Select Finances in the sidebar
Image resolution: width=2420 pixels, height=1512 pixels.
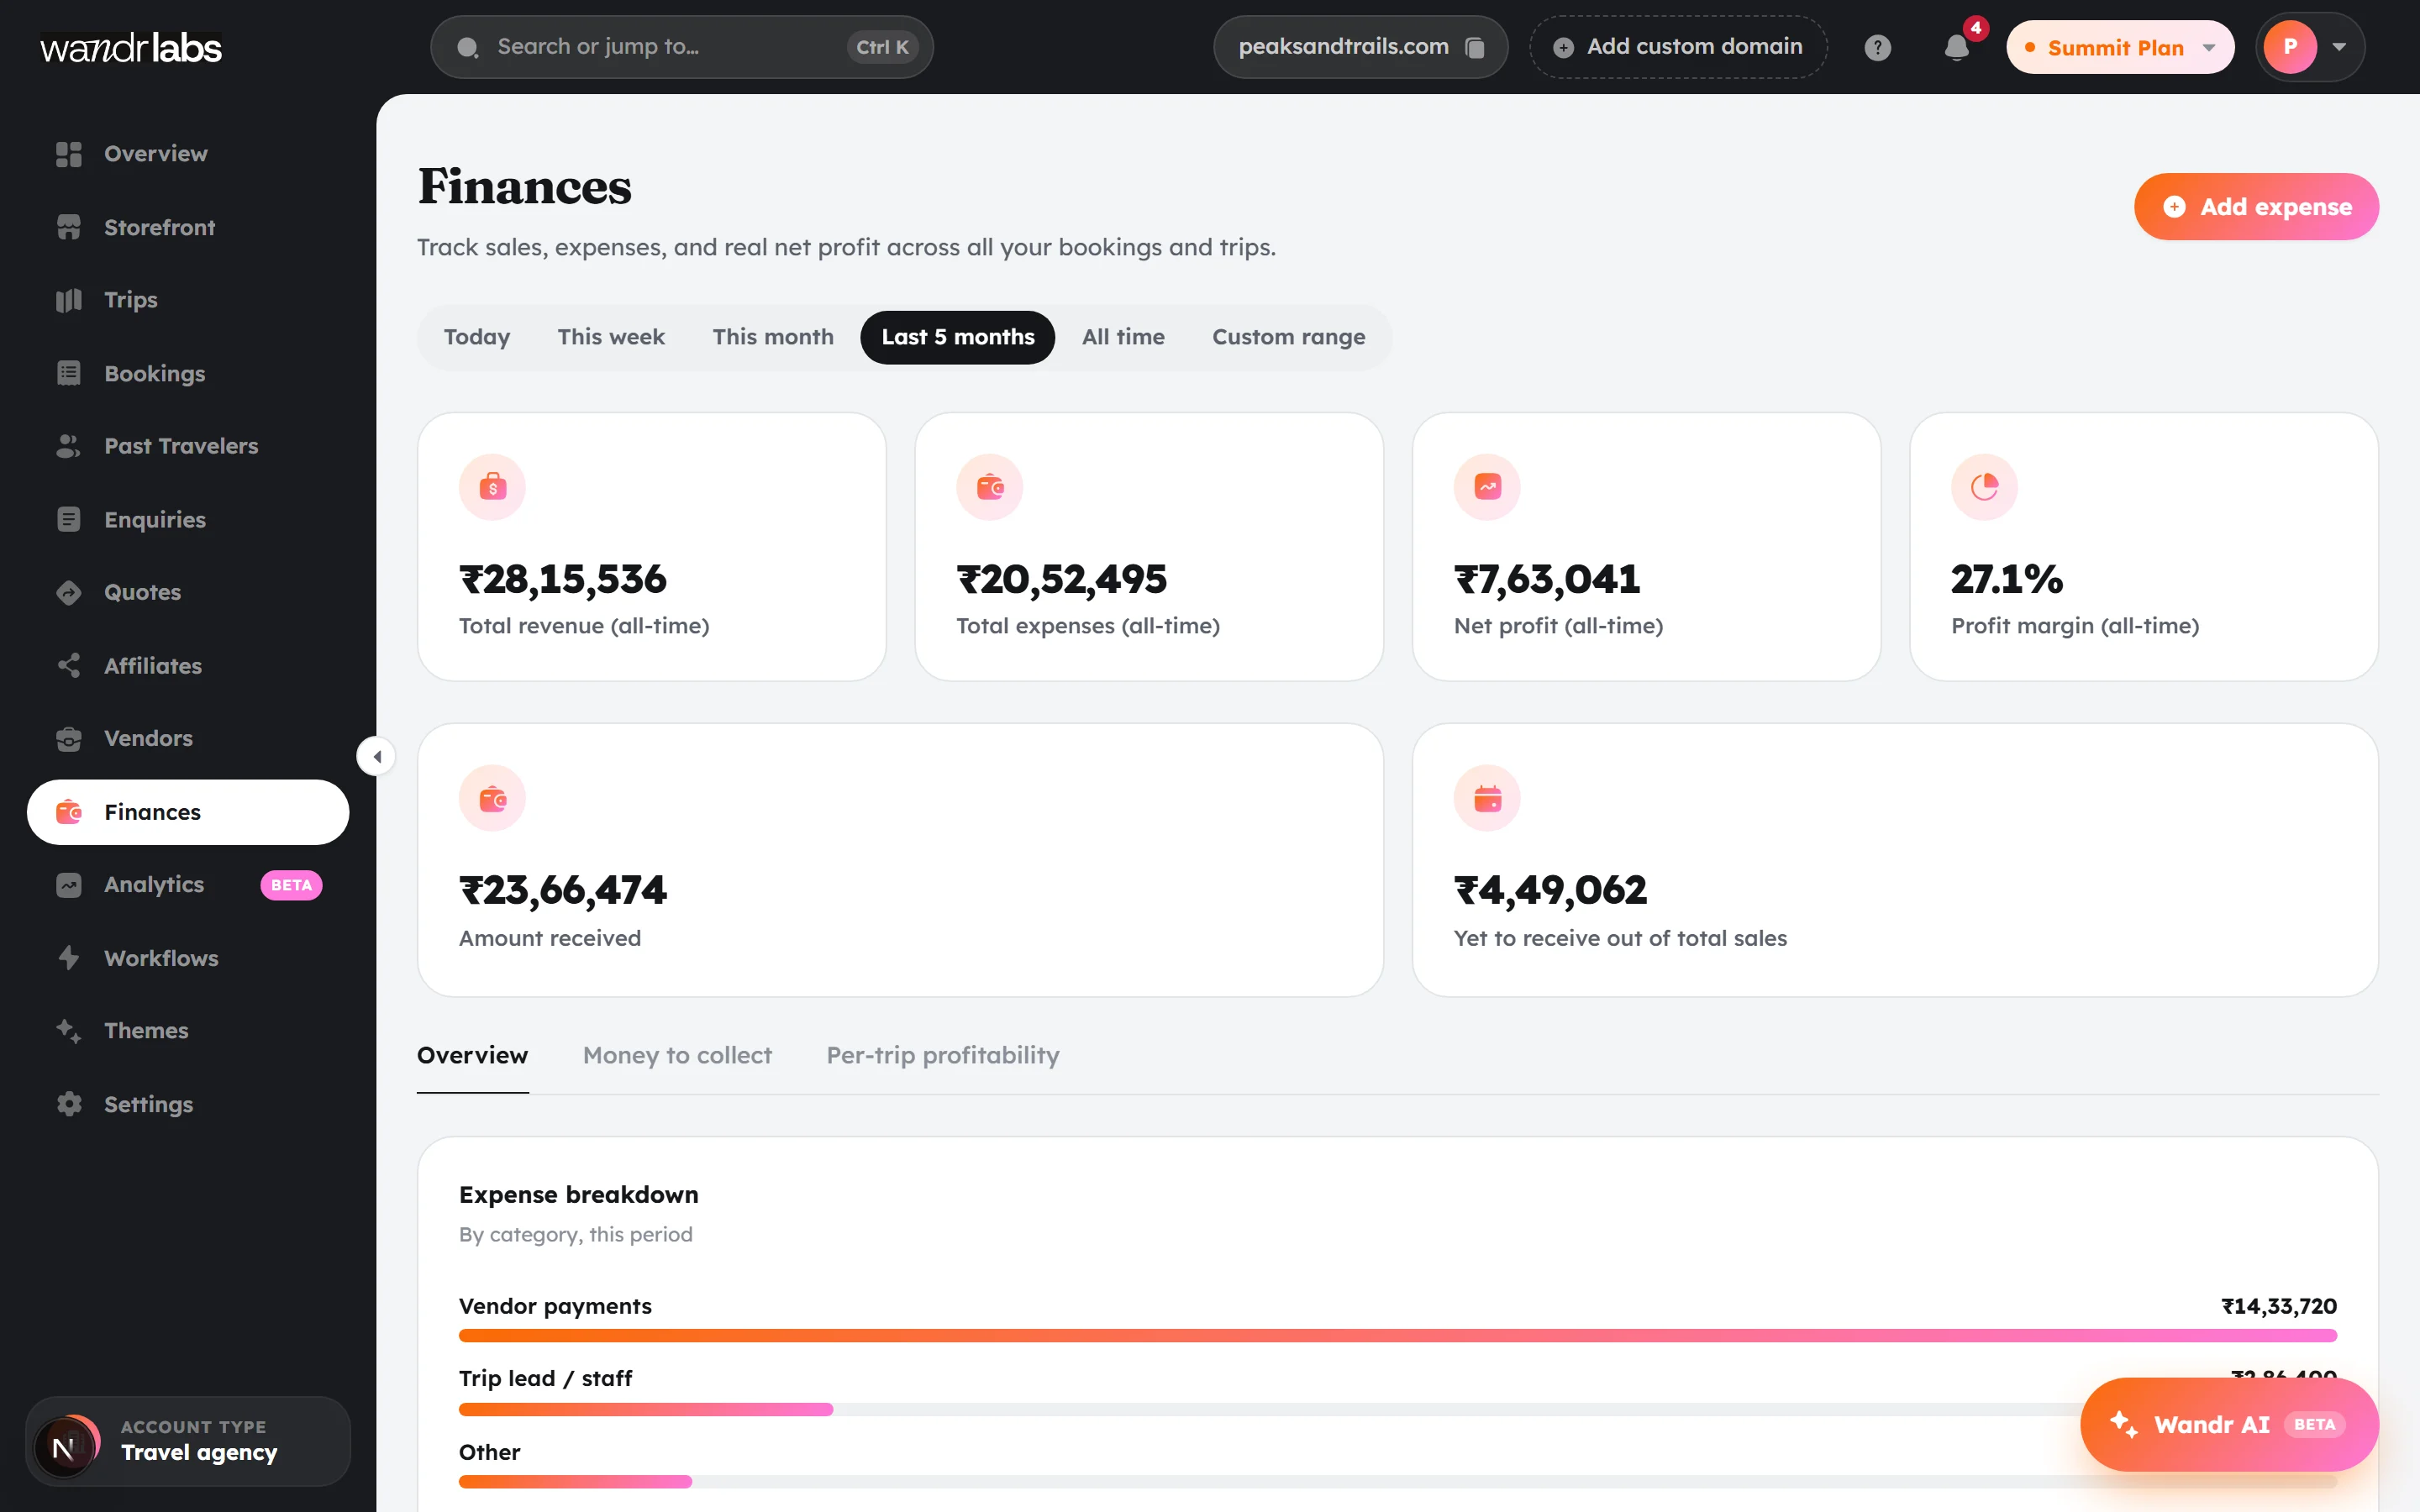[x=188, y=812]
